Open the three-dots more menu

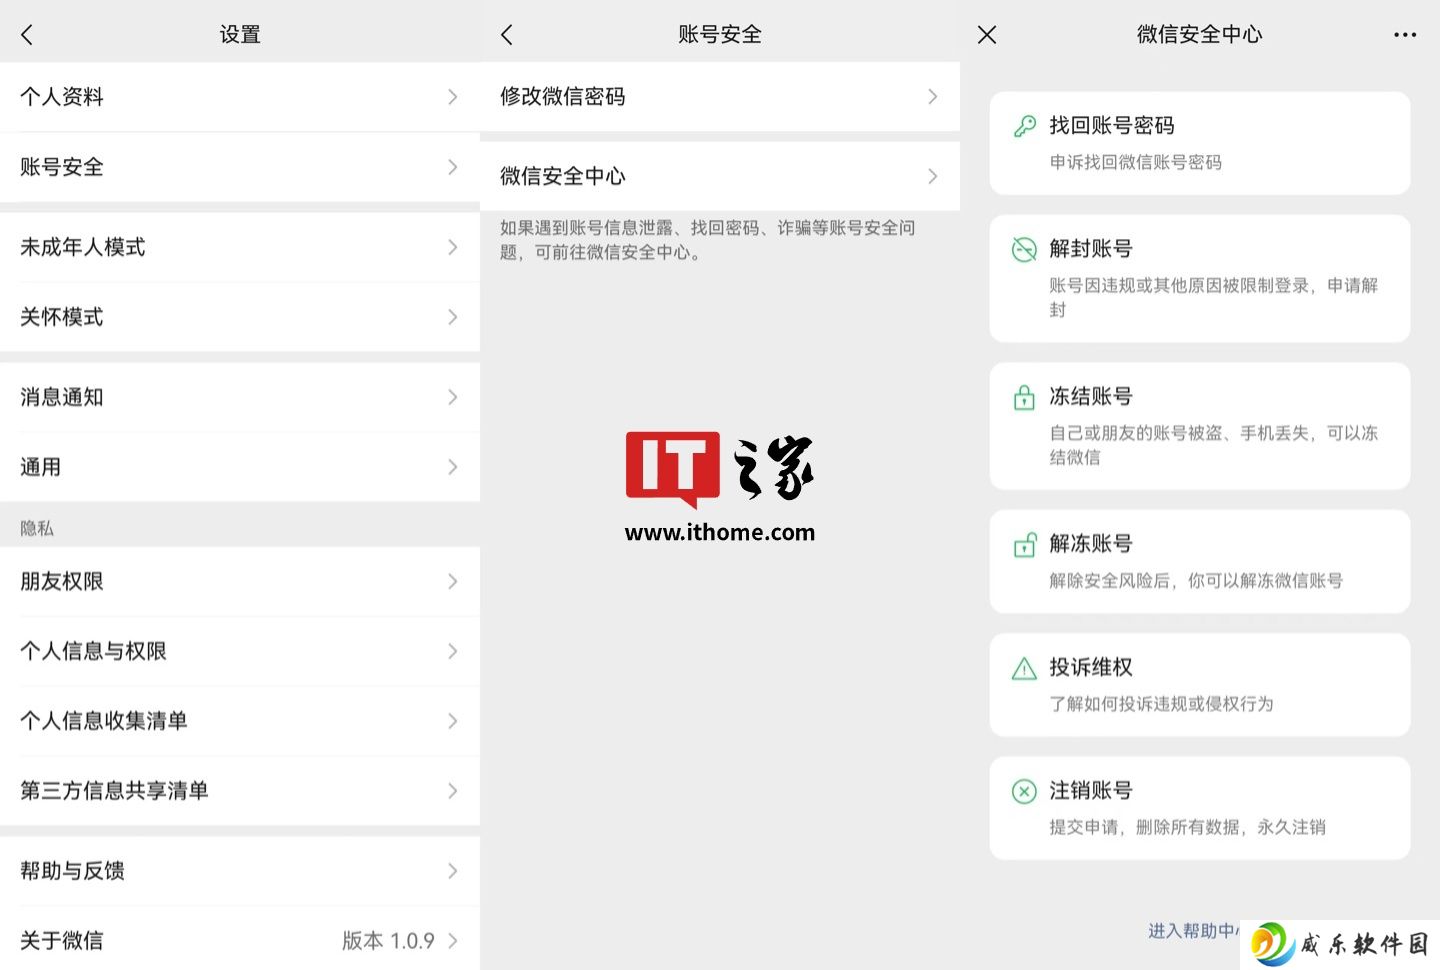[x=1405, y=35]
